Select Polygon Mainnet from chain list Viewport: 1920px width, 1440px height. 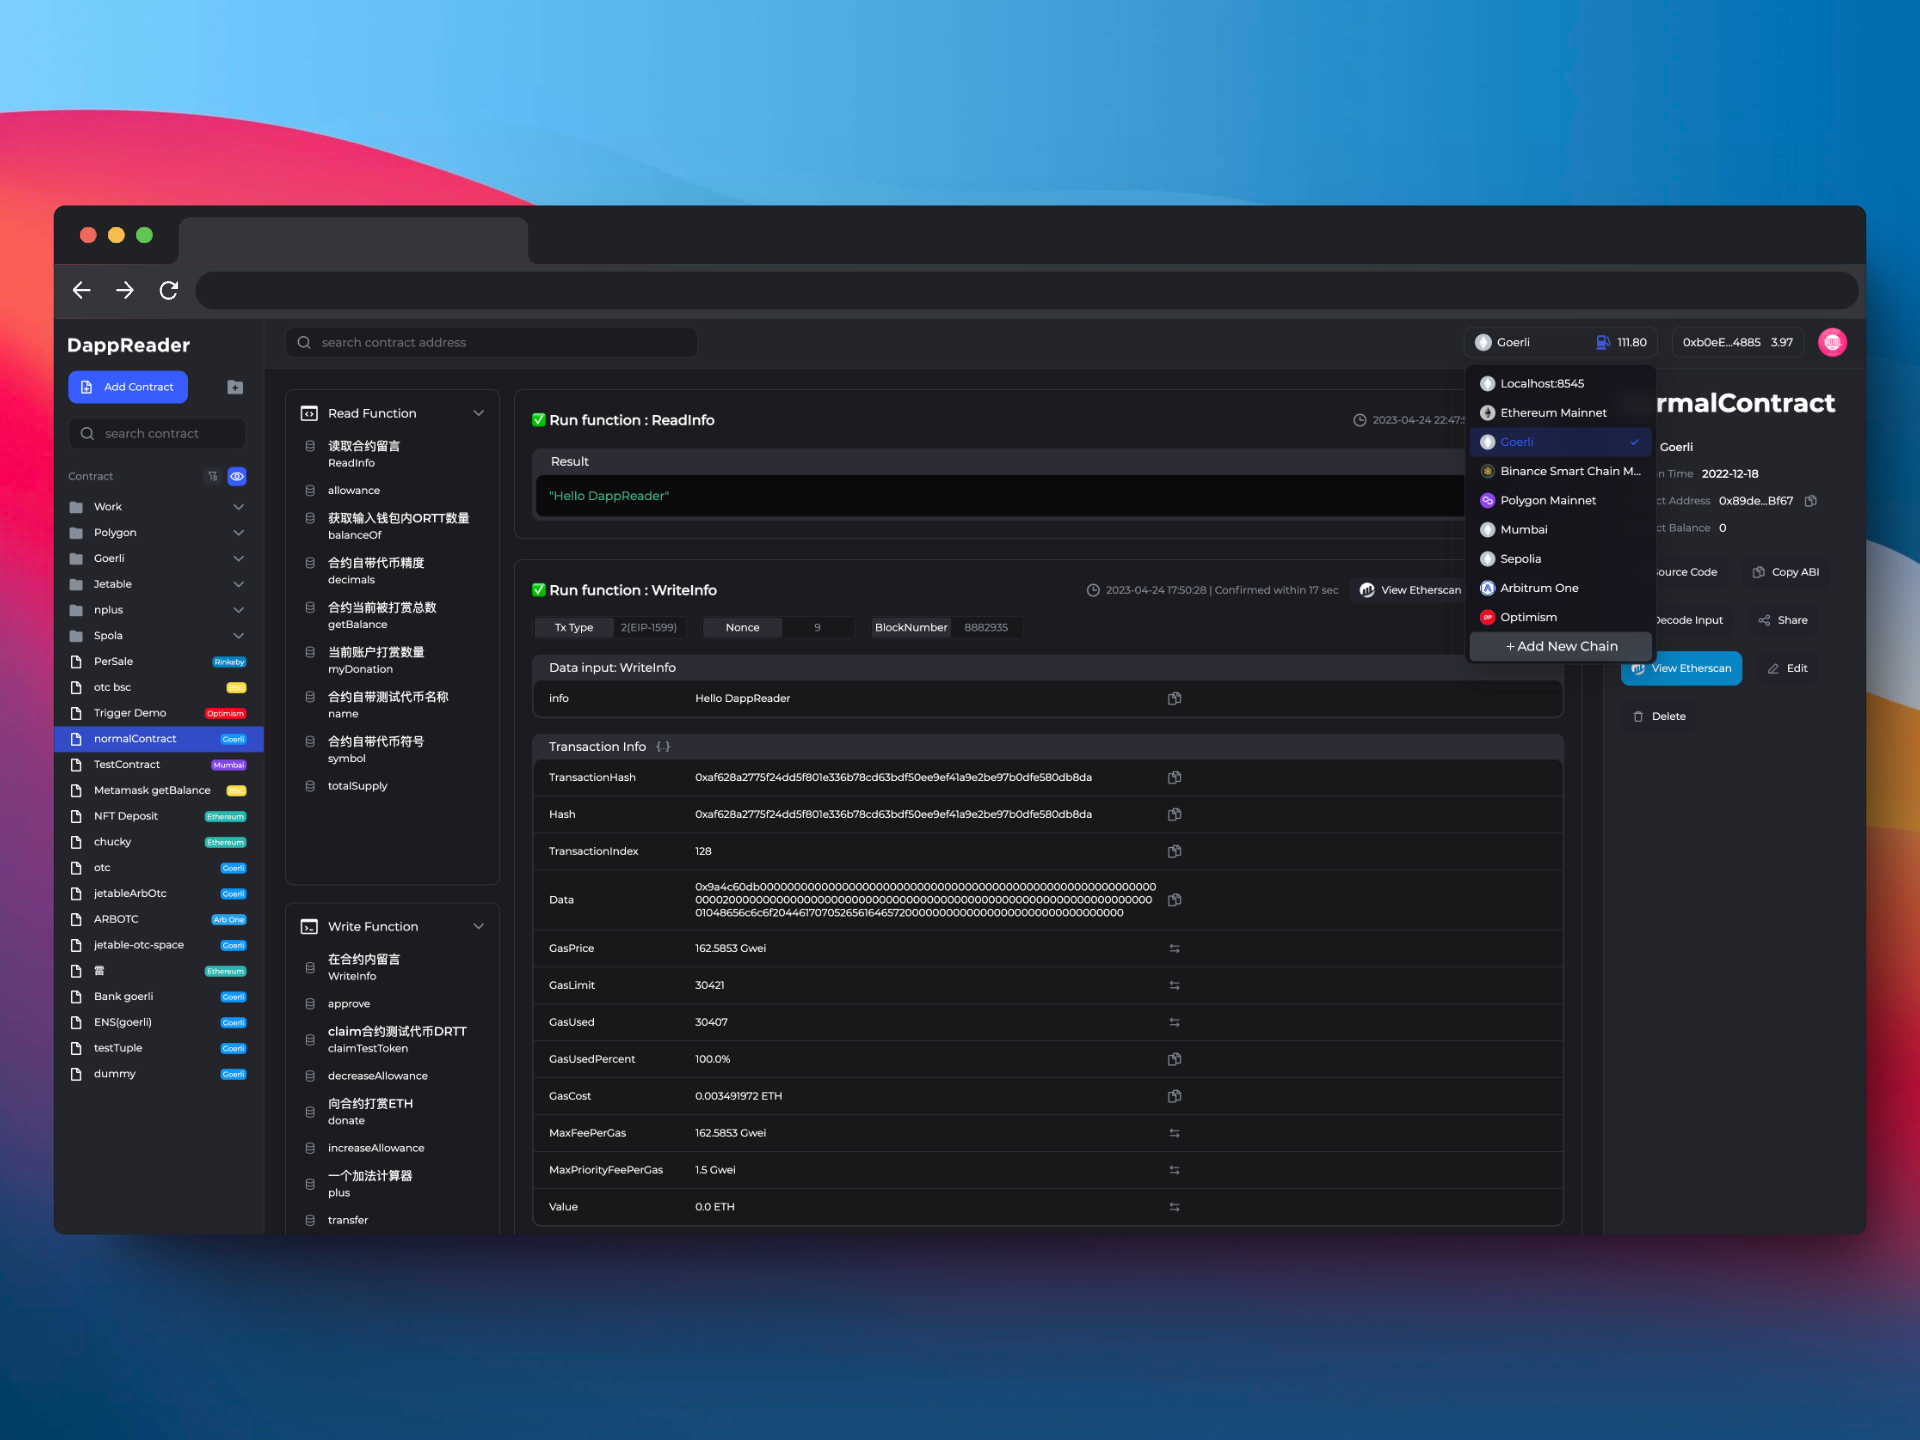pos(1547,500)
